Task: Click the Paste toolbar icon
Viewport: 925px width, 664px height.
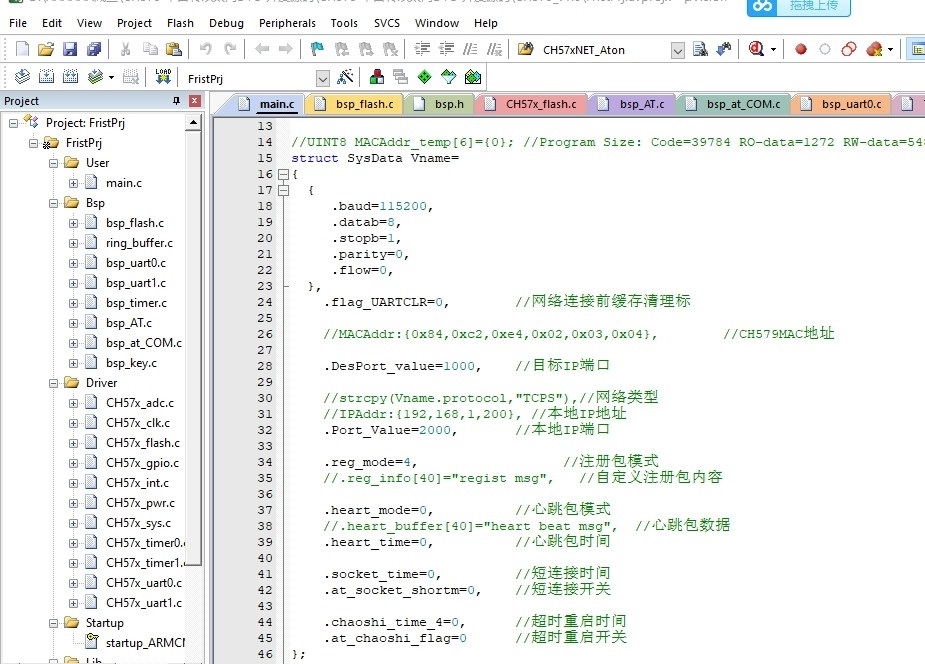Action: click(x=174, y=49)
